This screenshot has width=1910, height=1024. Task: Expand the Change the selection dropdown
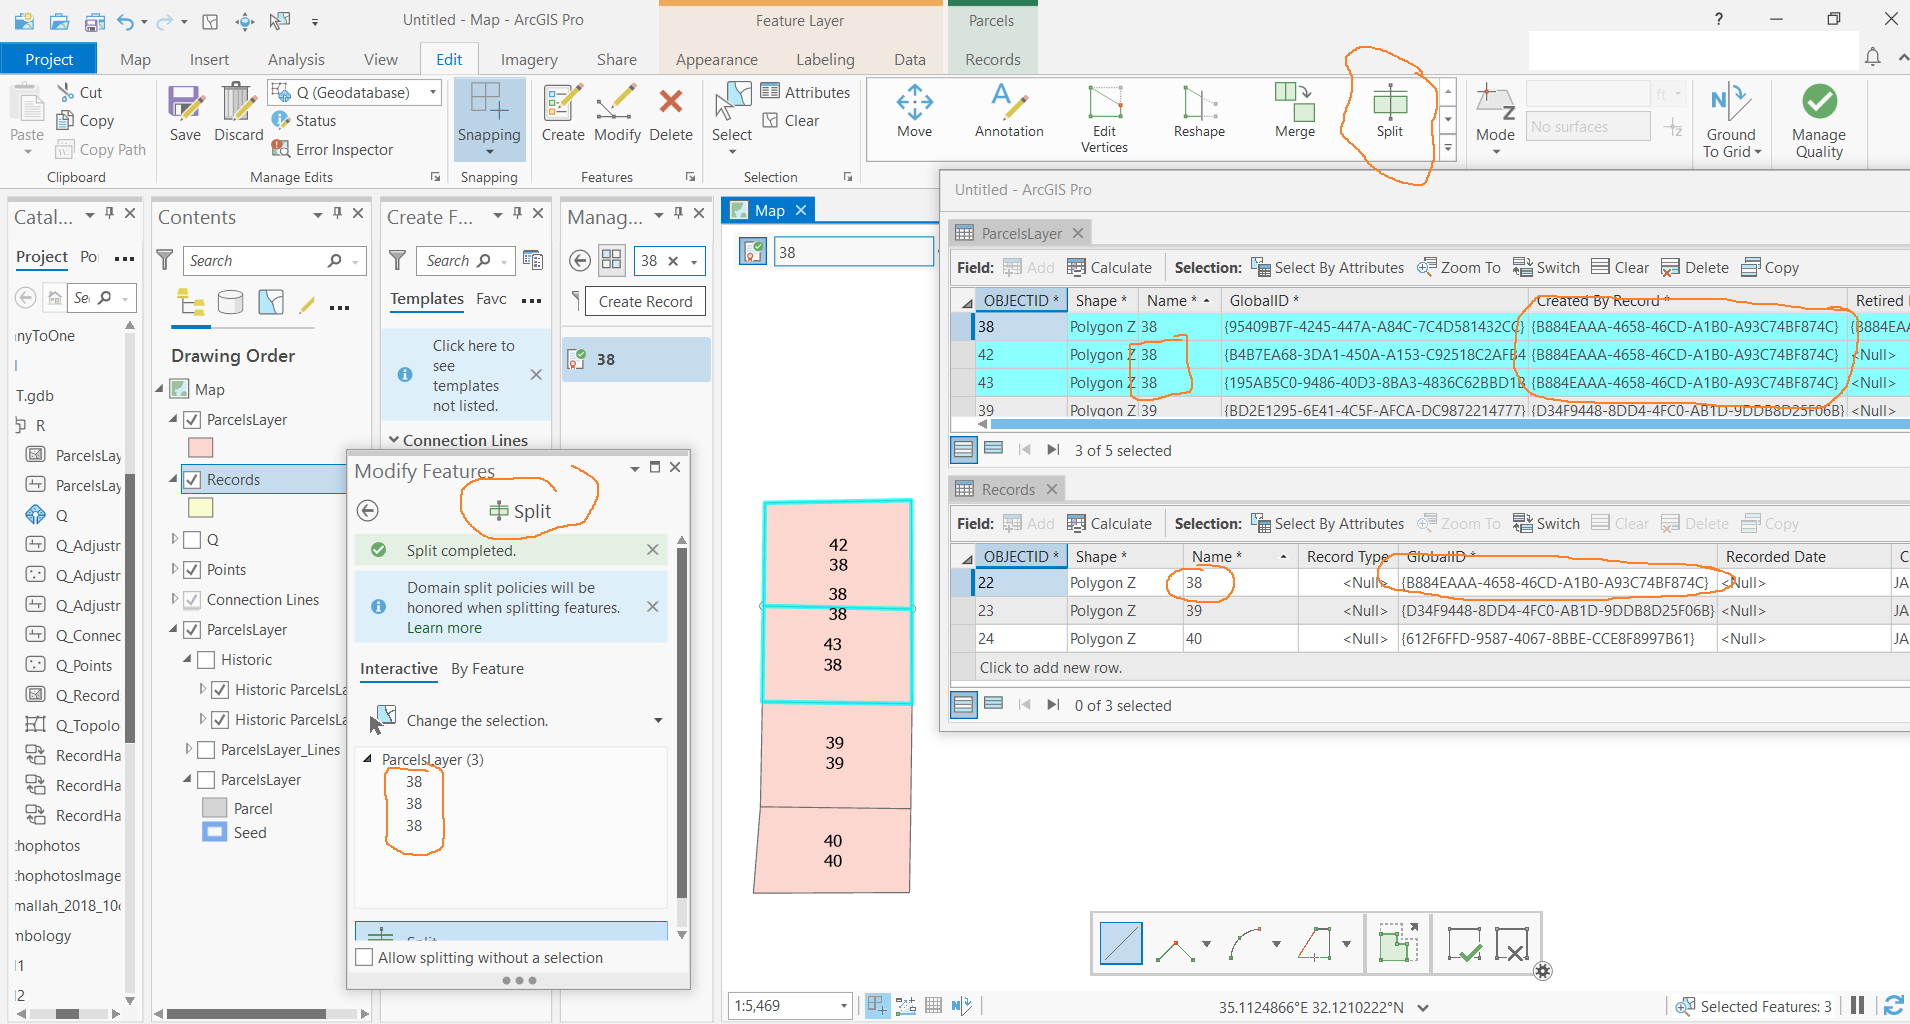click(658, 721)
